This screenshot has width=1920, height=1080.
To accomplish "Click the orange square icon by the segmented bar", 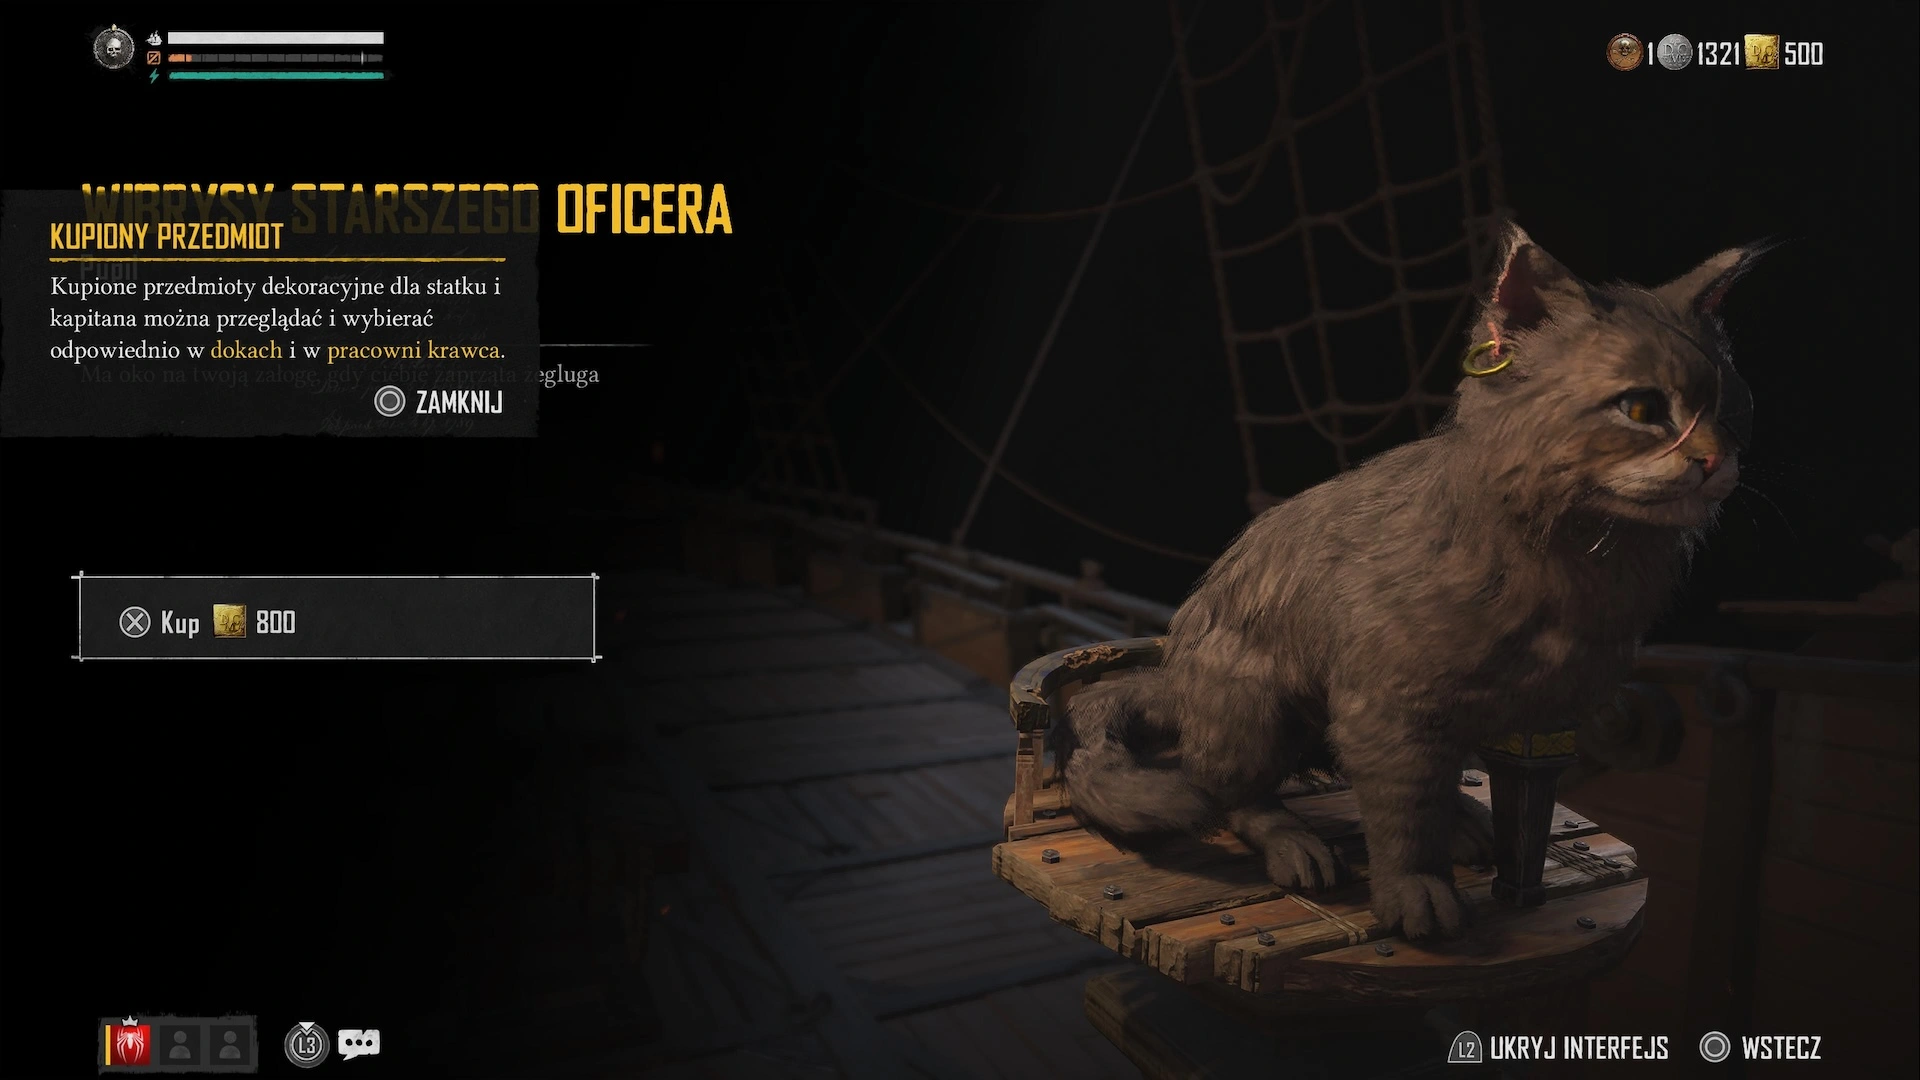I will pos(154,58).
